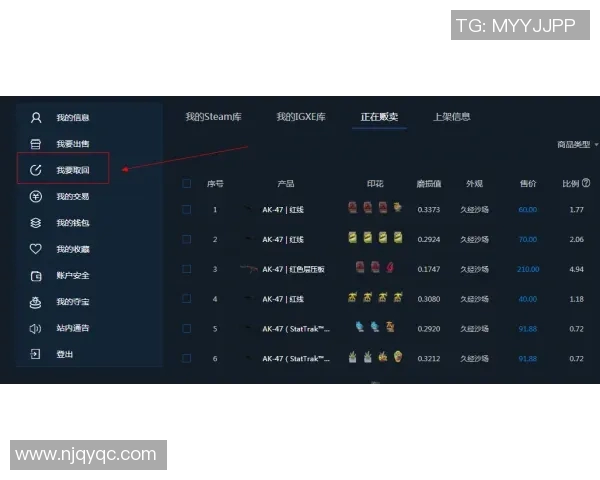Click the 我的收藏 heart icon
This screenshot has height=480, width=600.
pos(36,249)
